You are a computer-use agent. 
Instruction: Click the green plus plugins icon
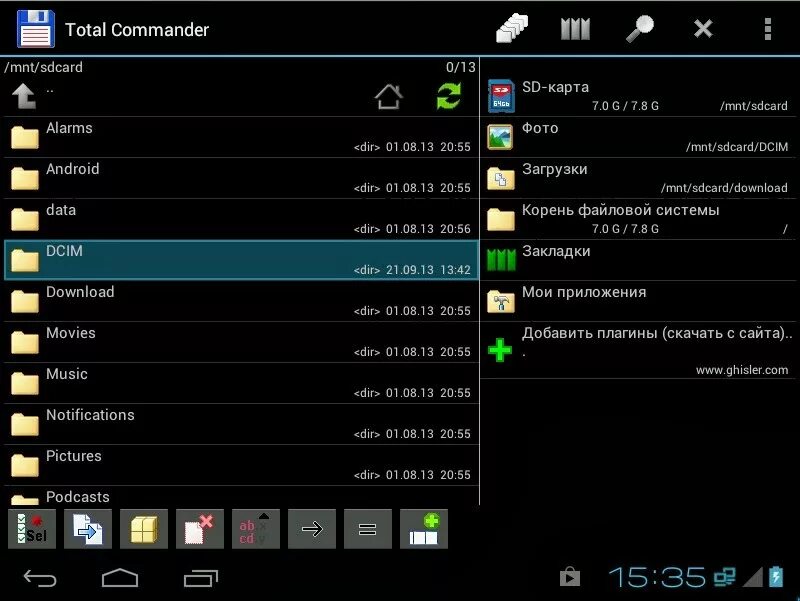click(499, 350)
